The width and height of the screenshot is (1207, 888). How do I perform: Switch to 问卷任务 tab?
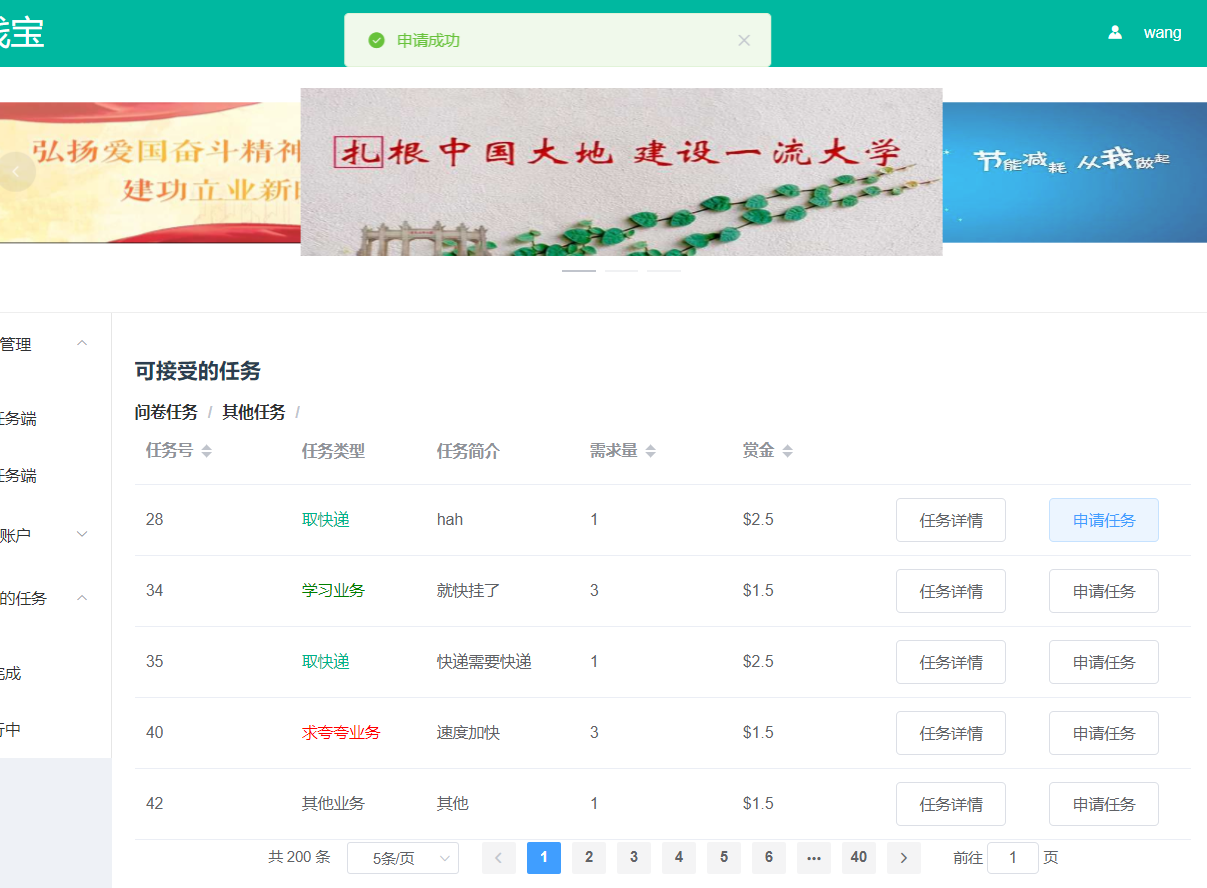166,412
